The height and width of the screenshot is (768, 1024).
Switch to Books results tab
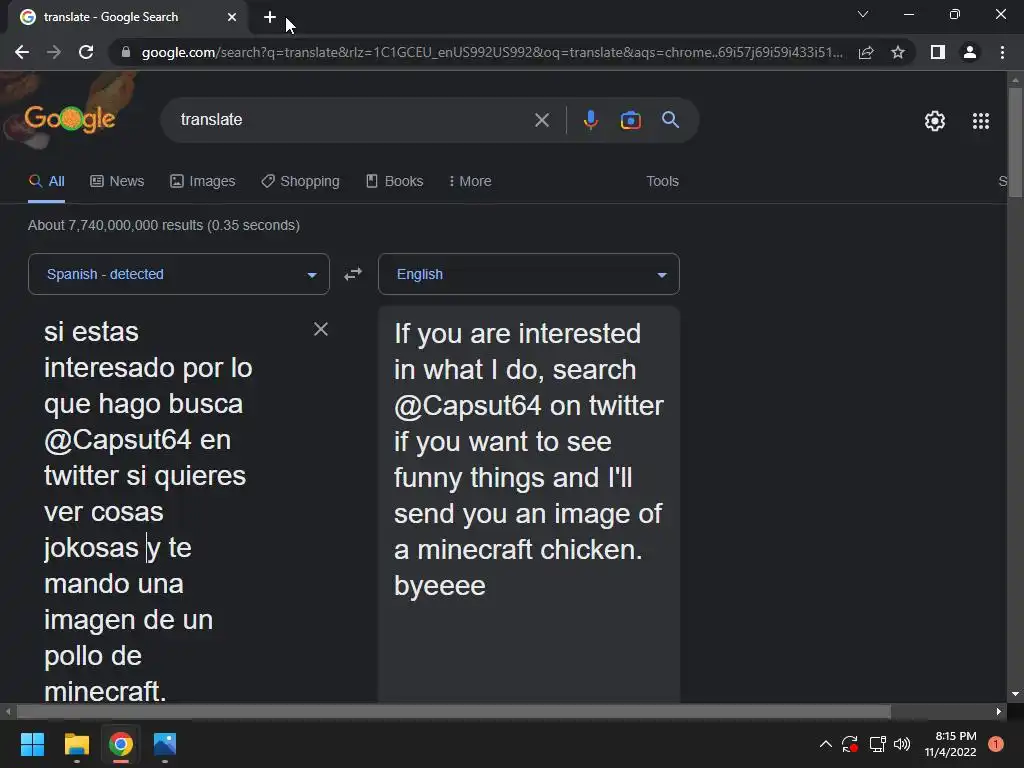point(394,182)
